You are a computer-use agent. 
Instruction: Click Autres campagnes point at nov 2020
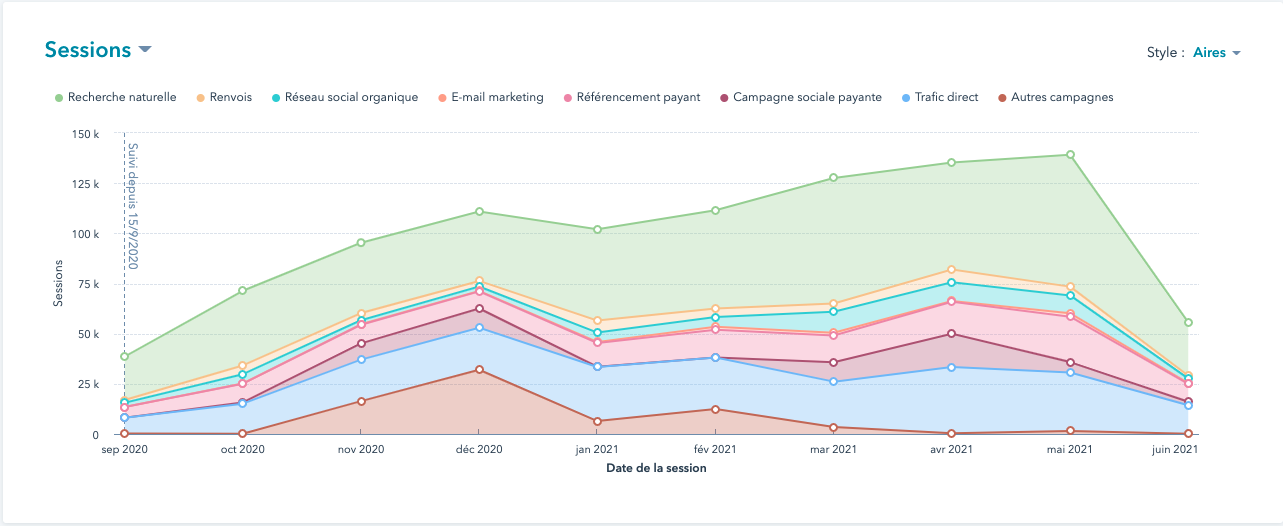point(361,401)
